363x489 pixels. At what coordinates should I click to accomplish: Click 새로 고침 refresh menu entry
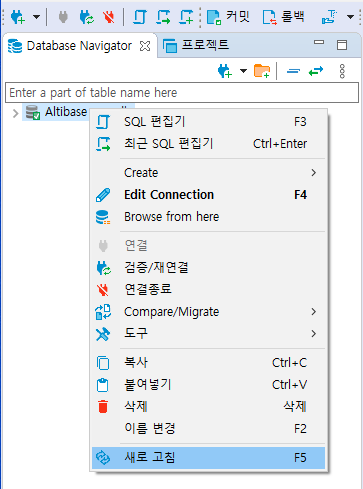point(208,458)
